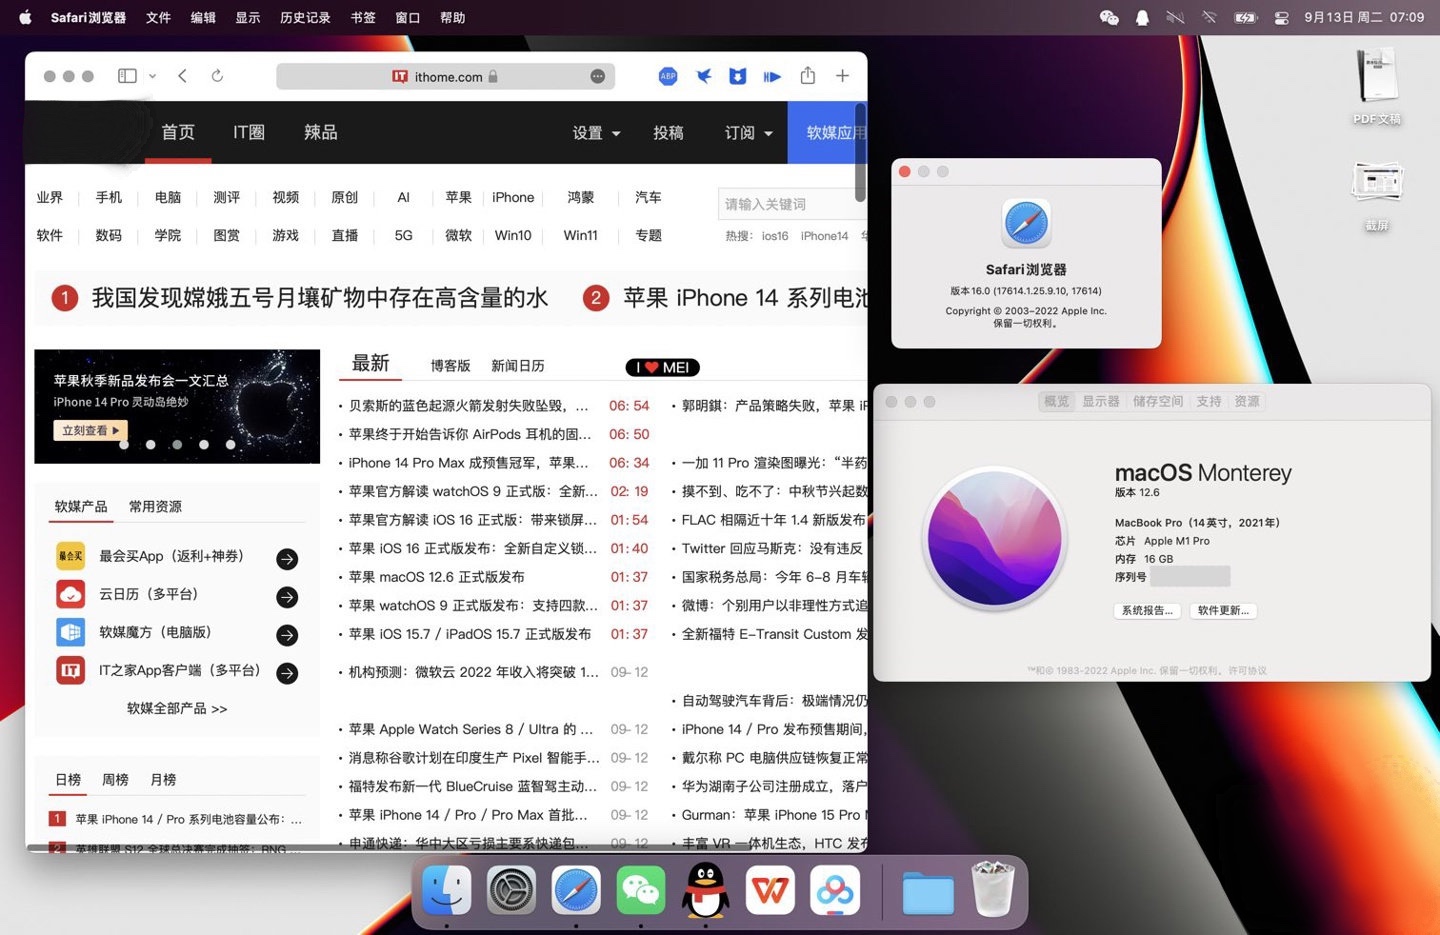This screenshot has height=935, width=1440.
Task: Click the 最会买 yellow app icon
Action: coord(70,556)
